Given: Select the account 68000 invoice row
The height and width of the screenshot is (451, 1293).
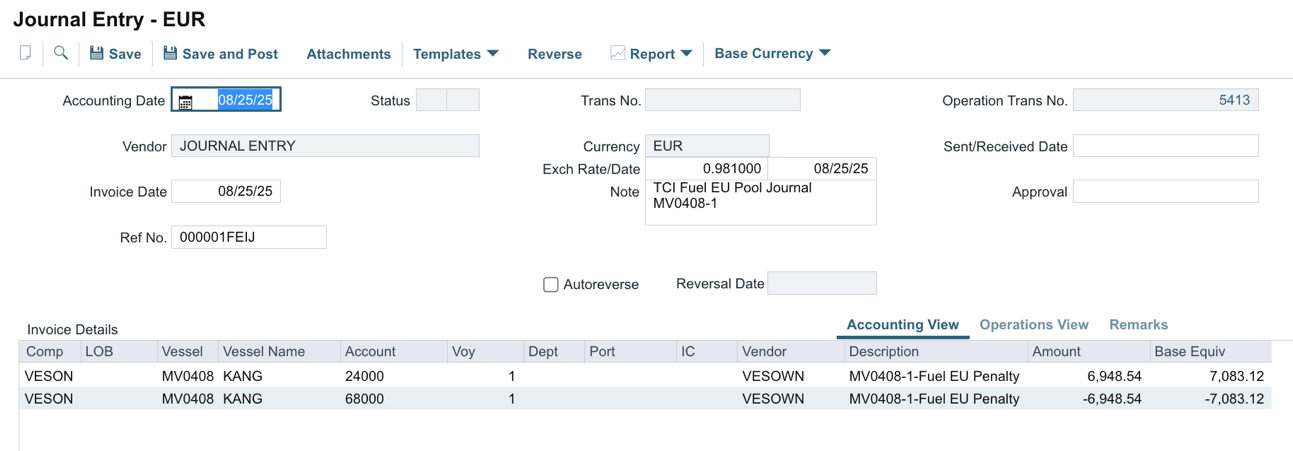Looking at the screenshot, I should point(363,398).
